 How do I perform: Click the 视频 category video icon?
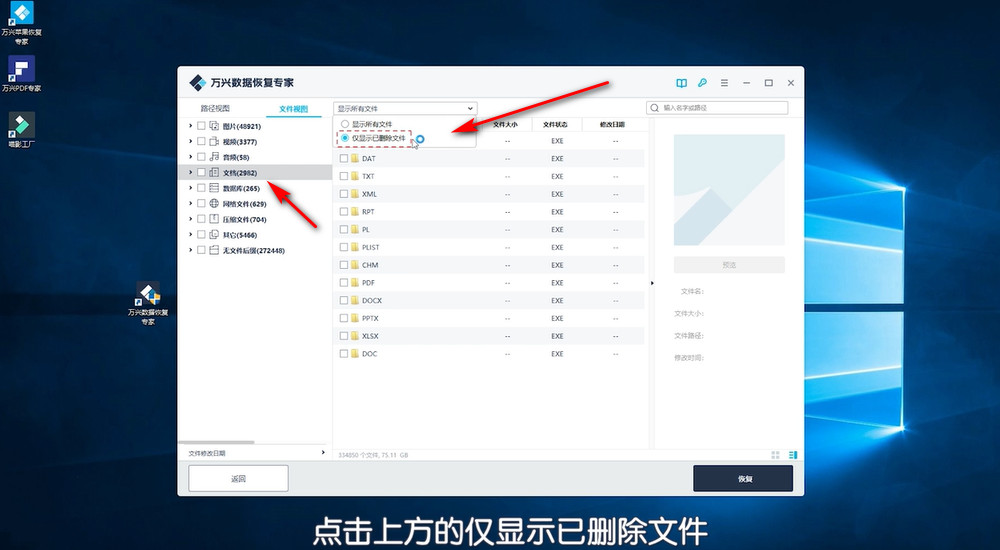tap(214, 142)
